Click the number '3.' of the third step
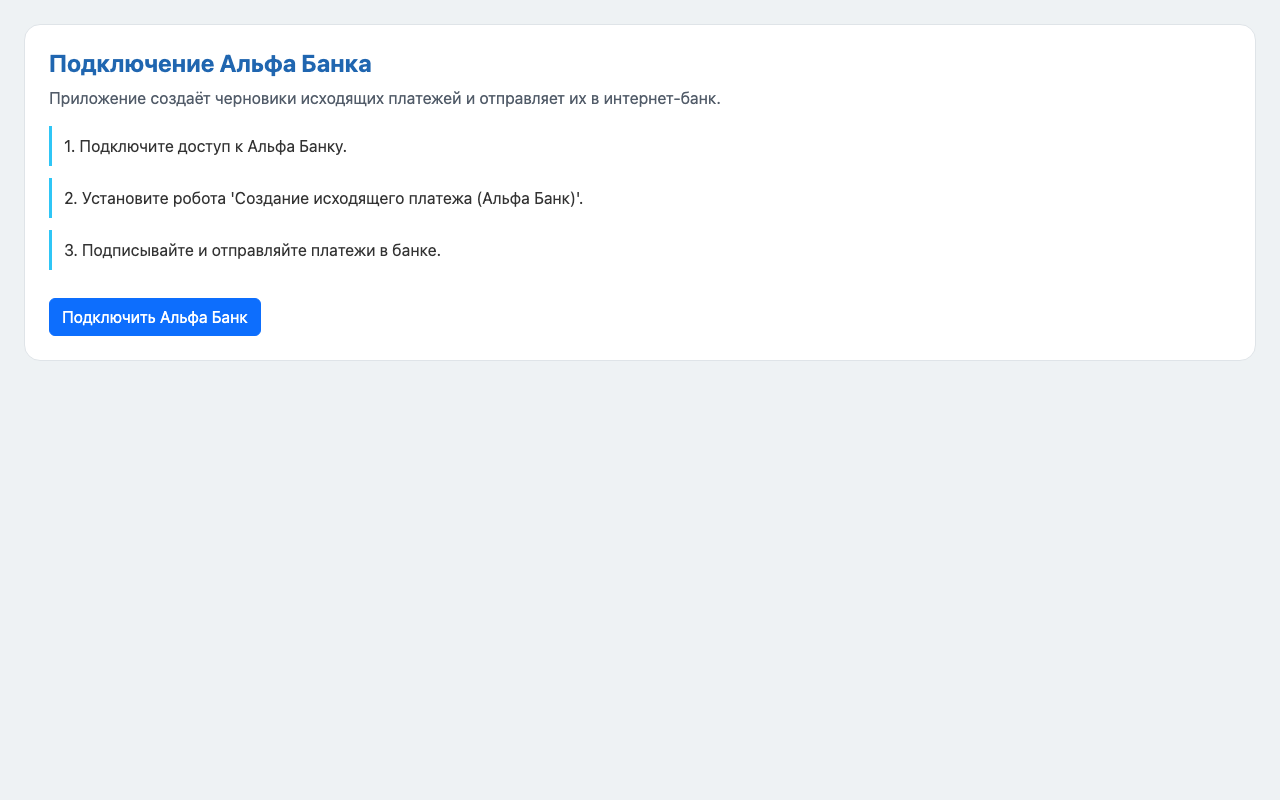This screenshot has height=800, width=1280. click(70, 250)
